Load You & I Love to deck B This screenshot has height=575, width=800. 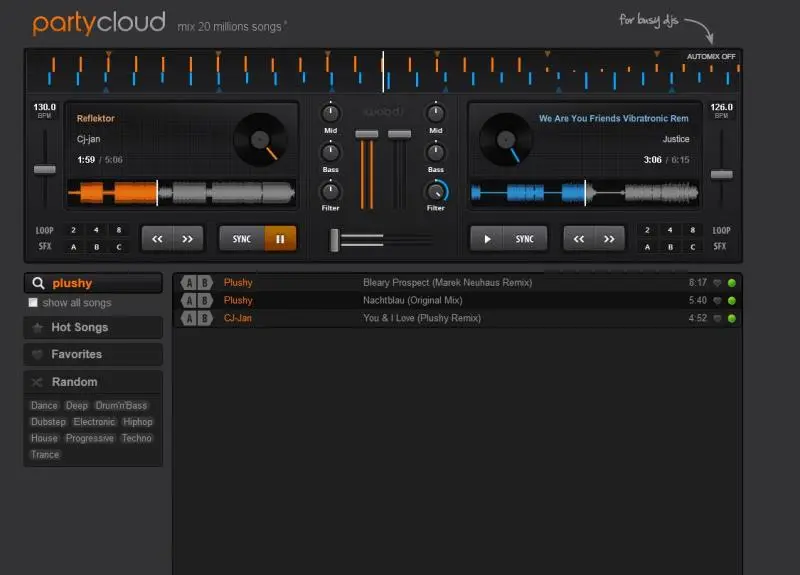pyautogui.click(x=204, y=318)
